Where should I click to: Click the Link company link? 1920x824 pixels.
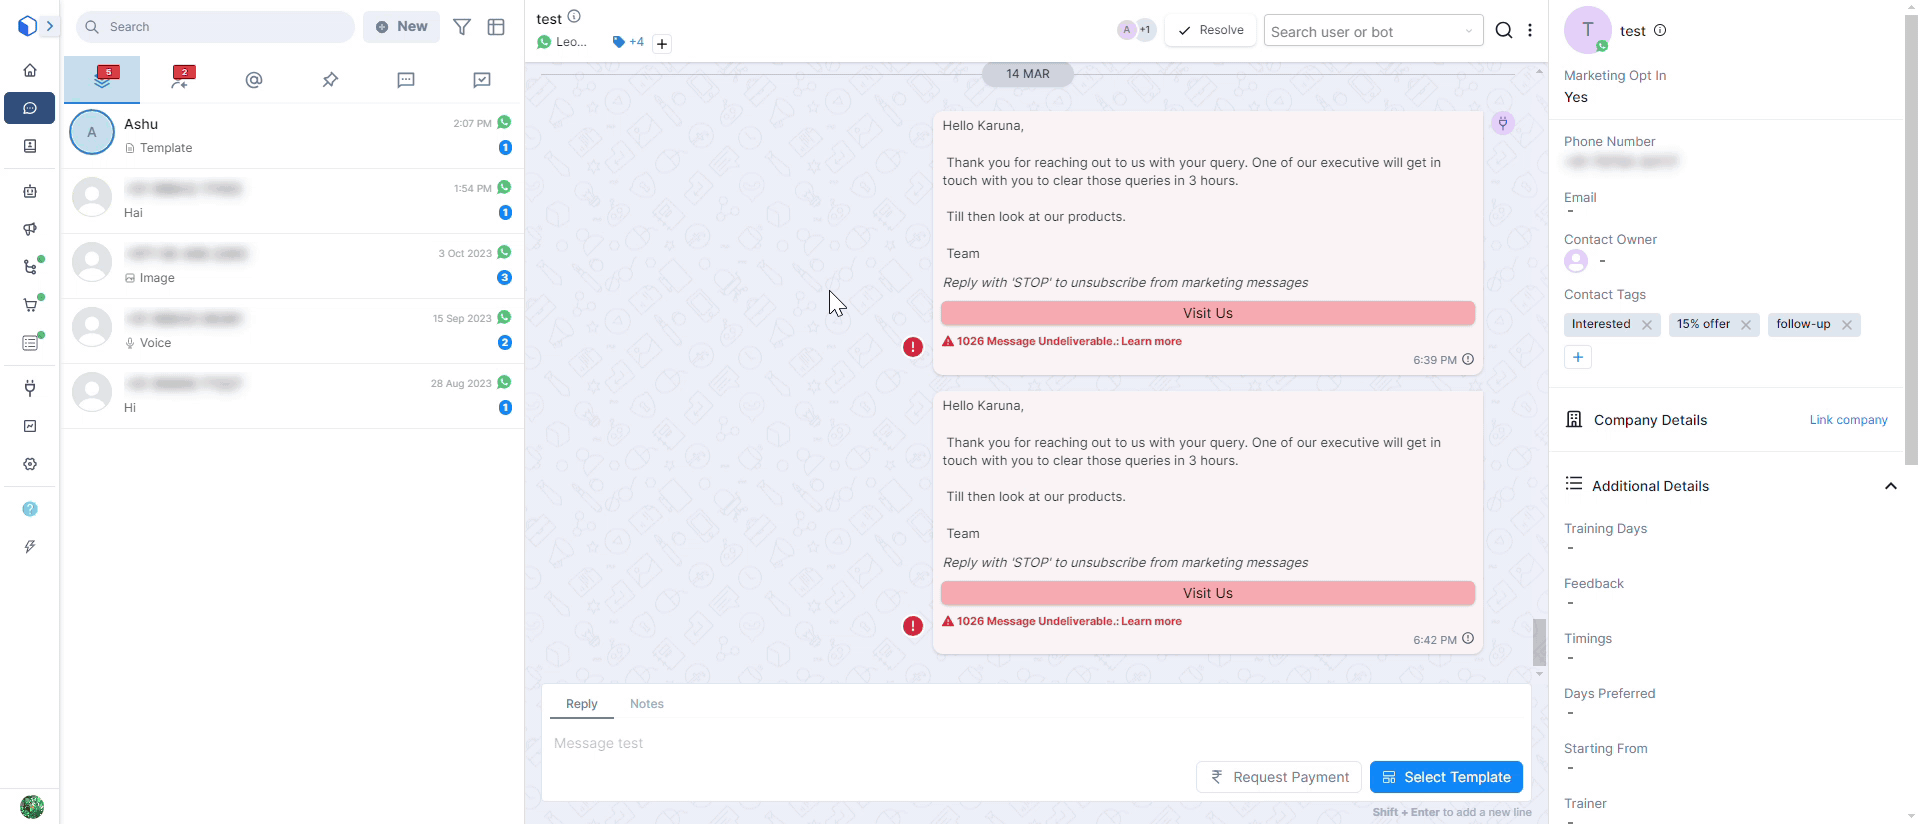1848,420
